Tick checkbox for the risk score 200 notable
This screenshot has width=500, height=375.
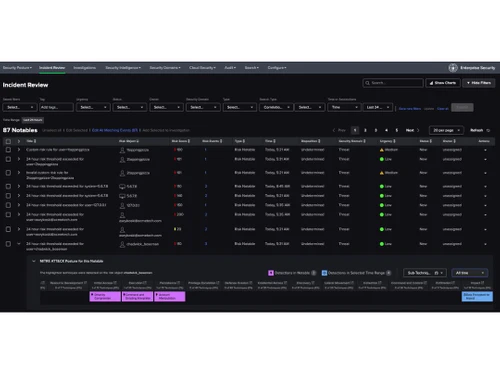[8, 215]
